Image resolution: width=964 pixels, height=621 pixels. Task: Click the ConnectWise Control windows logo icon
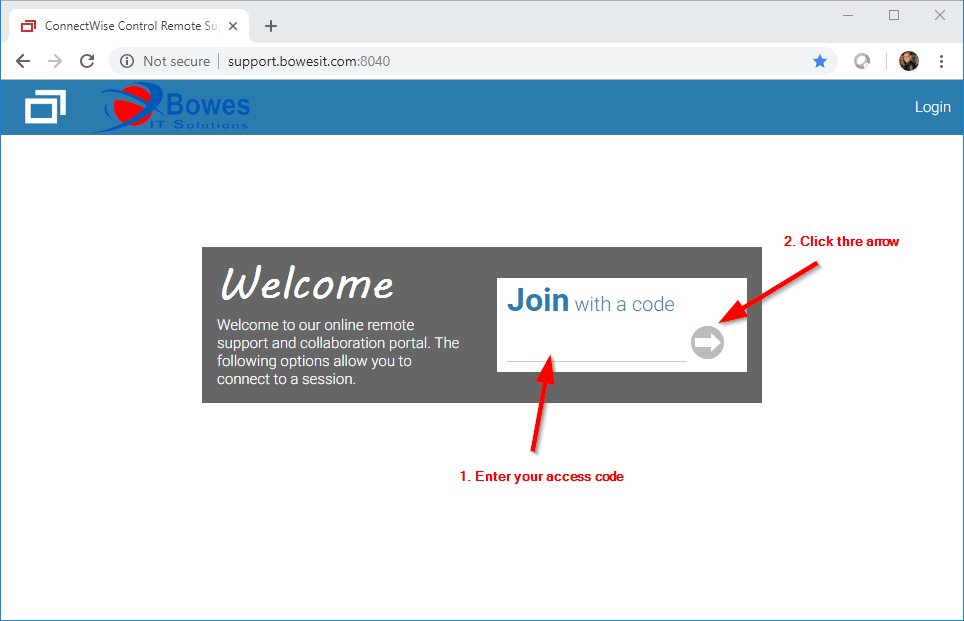[45, 106]
